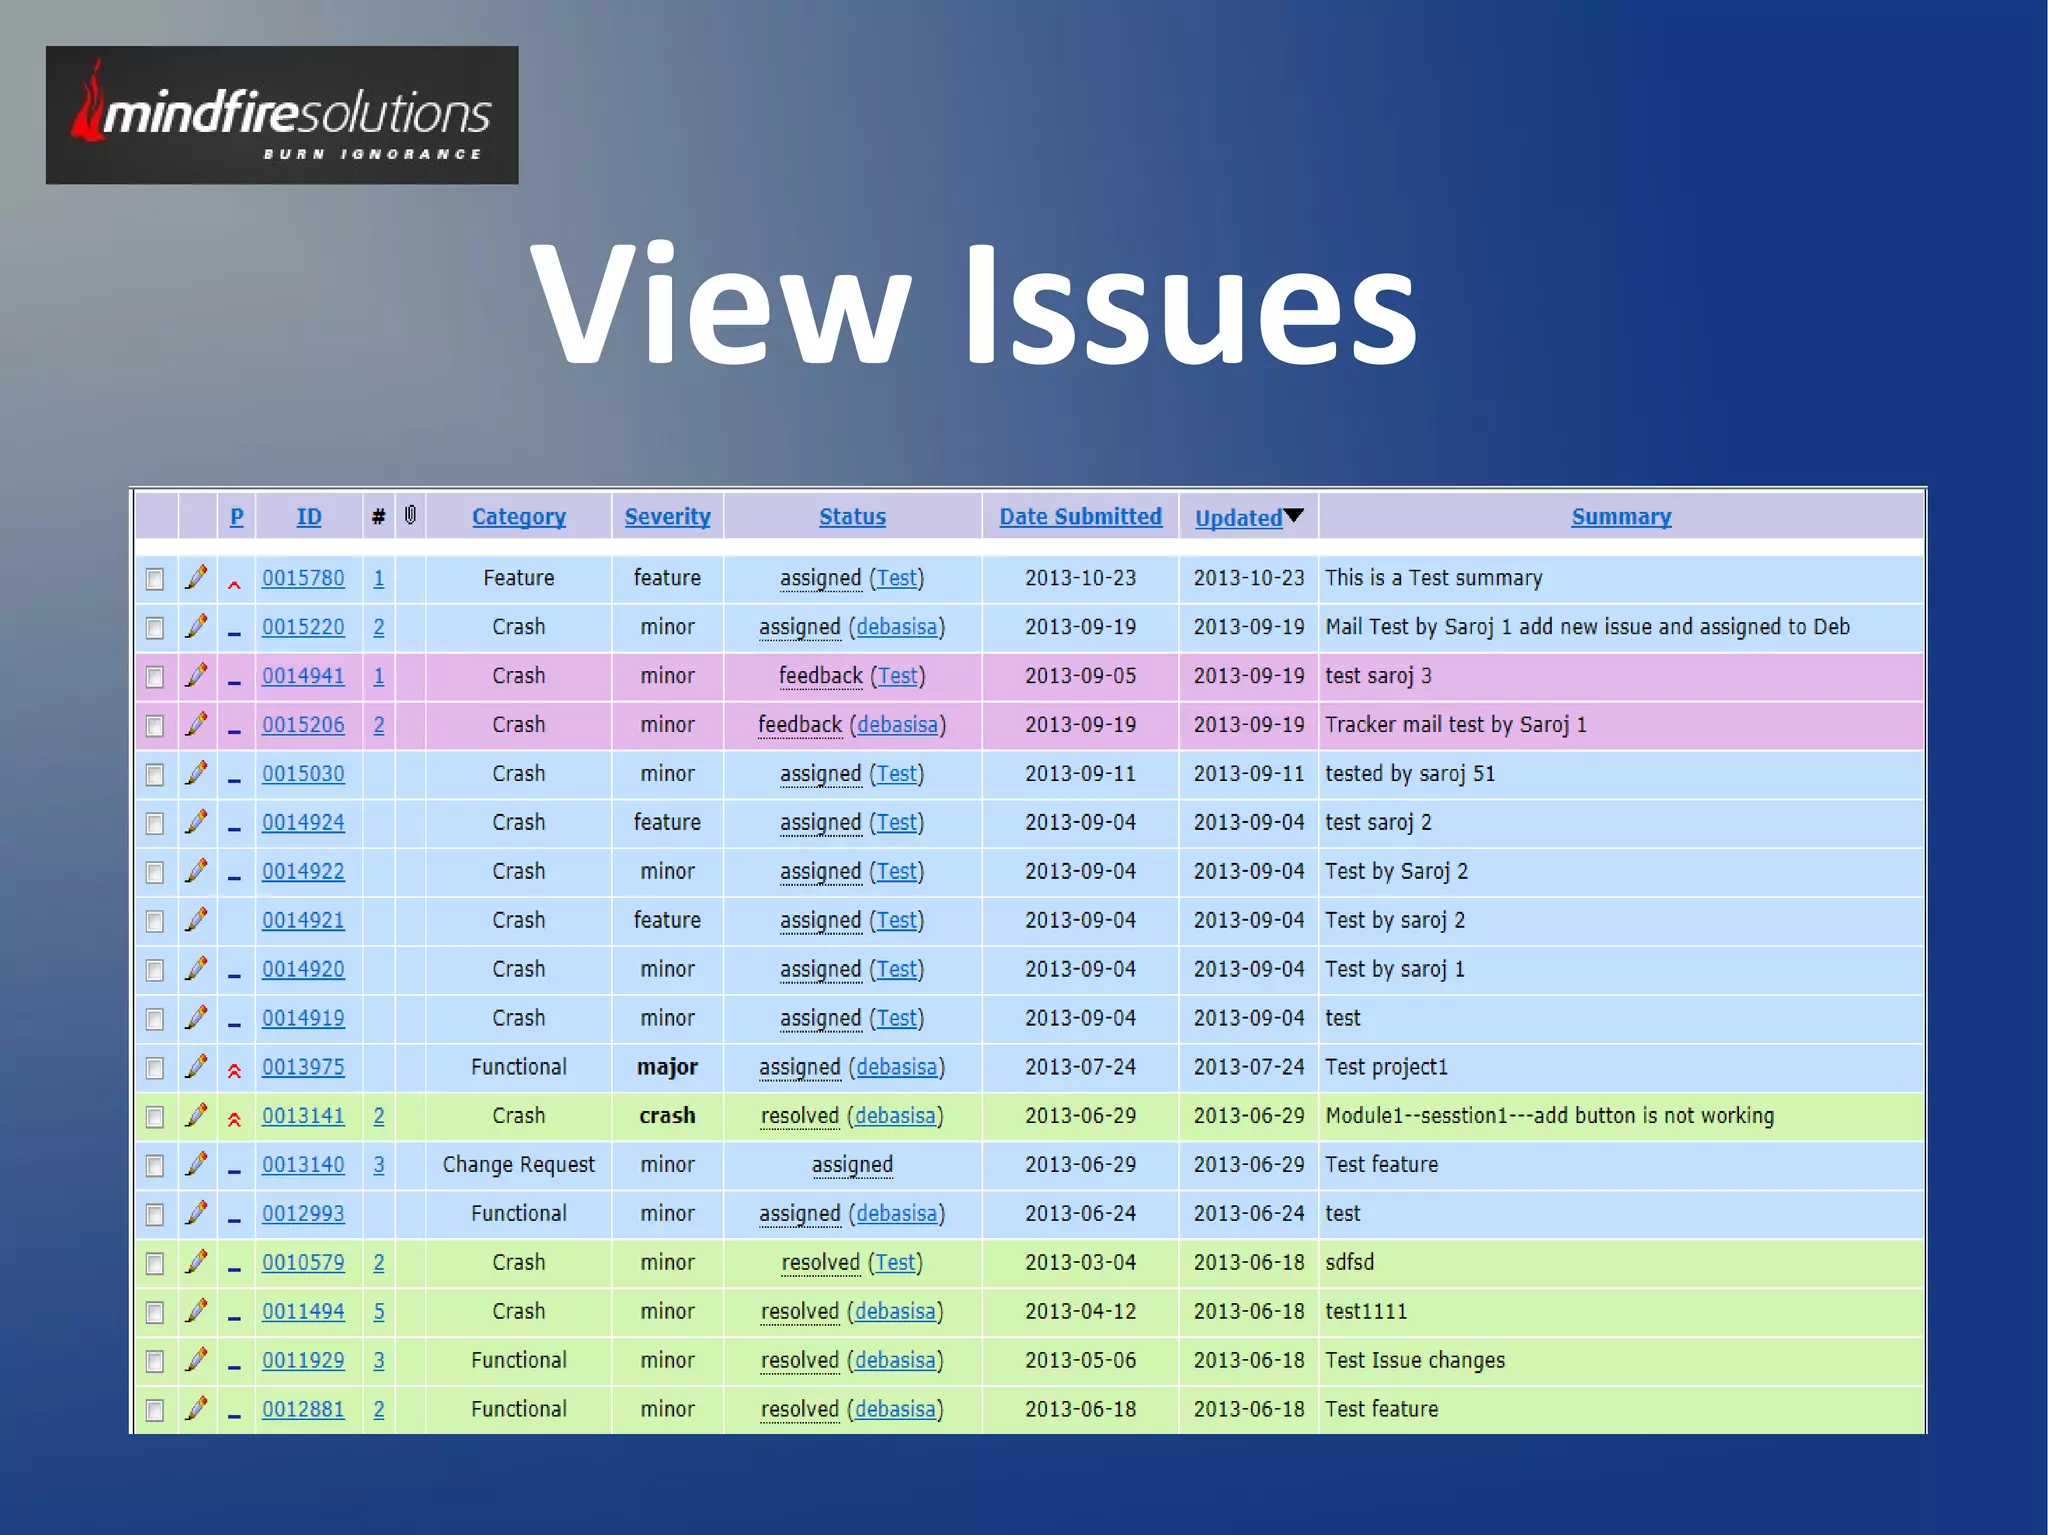Check the box for issue 0013975
Screen dimensions: 2048x1535
coord(155,1069)
